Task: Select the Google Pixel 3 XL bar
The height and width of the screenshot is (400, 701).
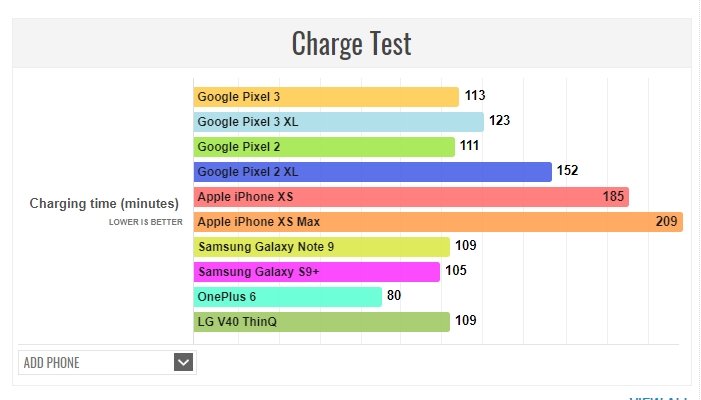Action: (338, 122)
